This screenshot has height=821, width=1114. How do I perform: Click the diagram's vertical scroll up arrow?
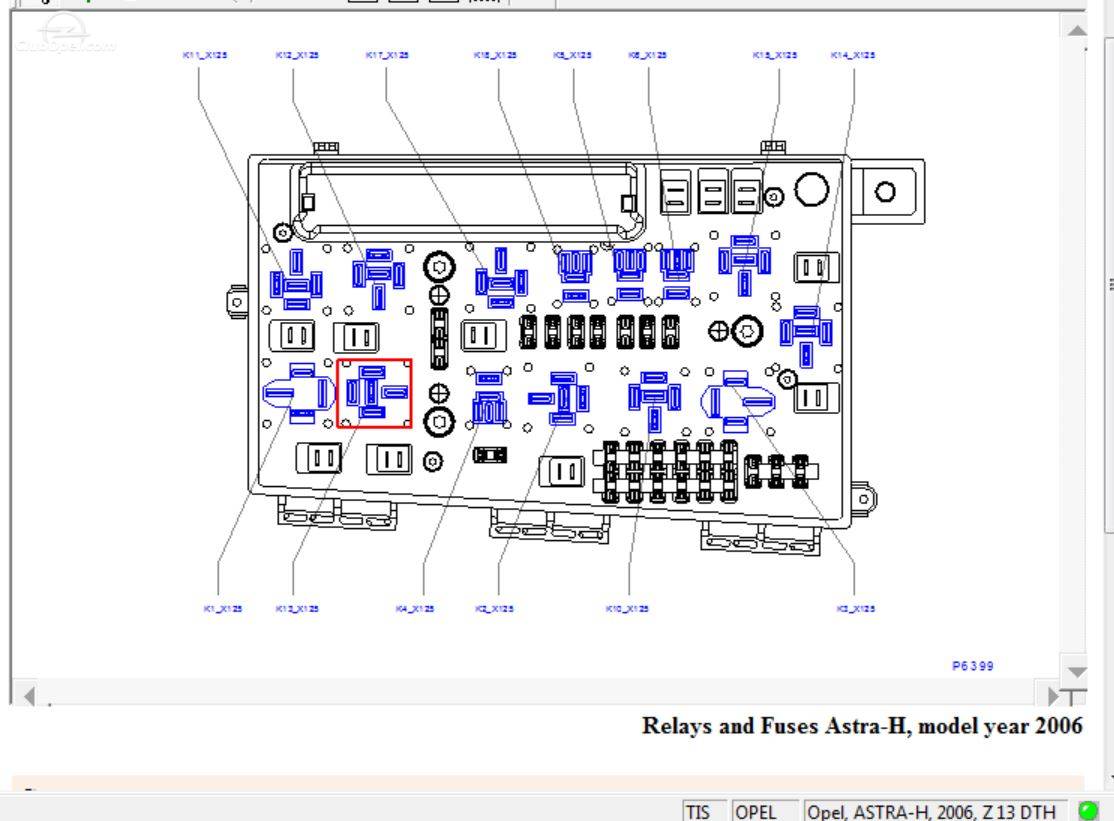click(x=1076, y=30)
